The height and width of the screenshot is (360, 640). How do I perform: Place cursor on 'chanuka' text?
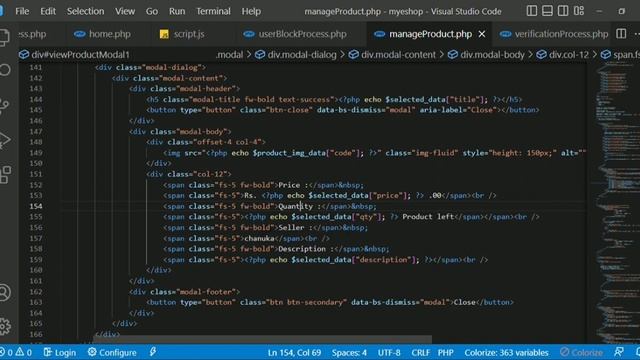click(259, 238)
